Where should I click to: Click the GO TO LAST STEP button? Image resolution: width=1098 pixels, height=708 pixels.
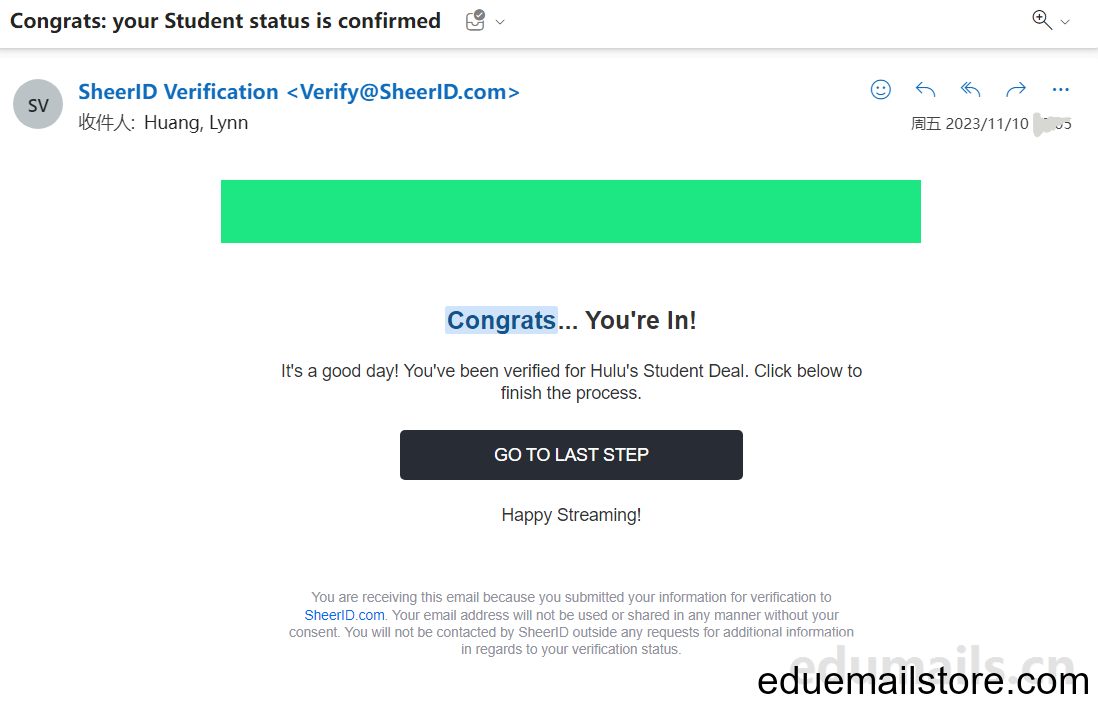571,454
